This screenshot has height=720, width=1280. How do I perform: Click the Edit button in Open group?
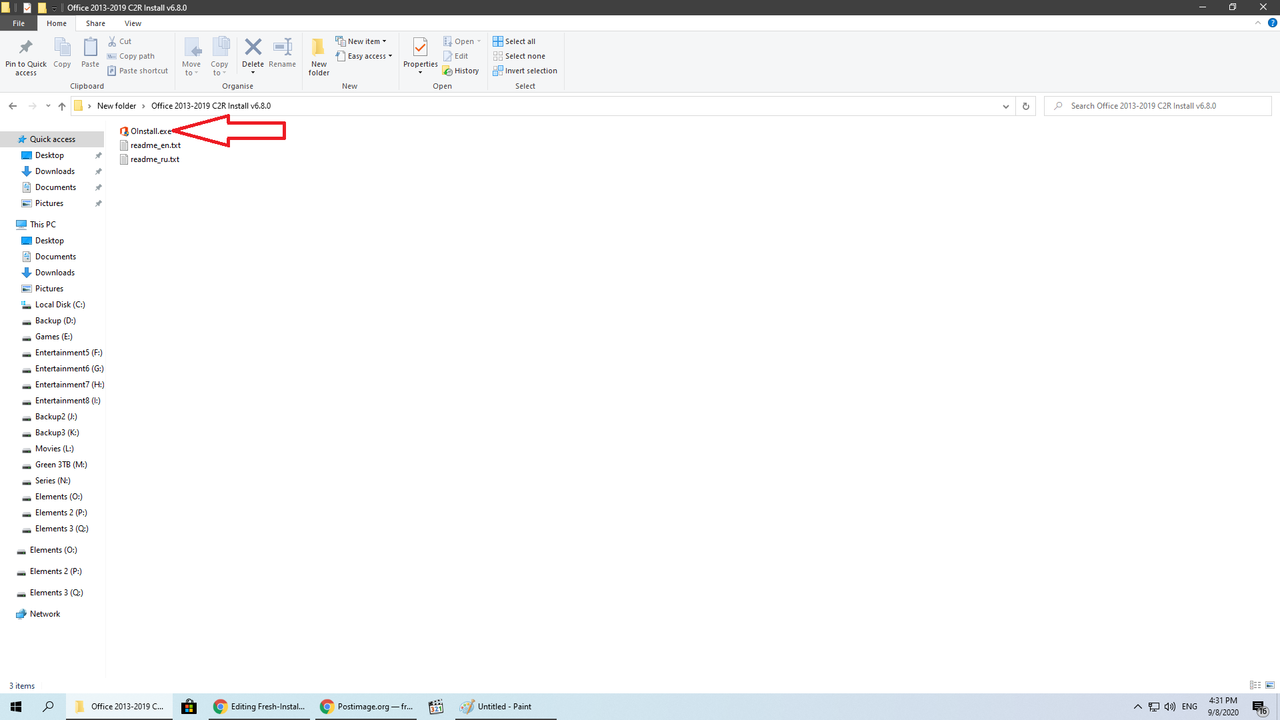(455, 56)
